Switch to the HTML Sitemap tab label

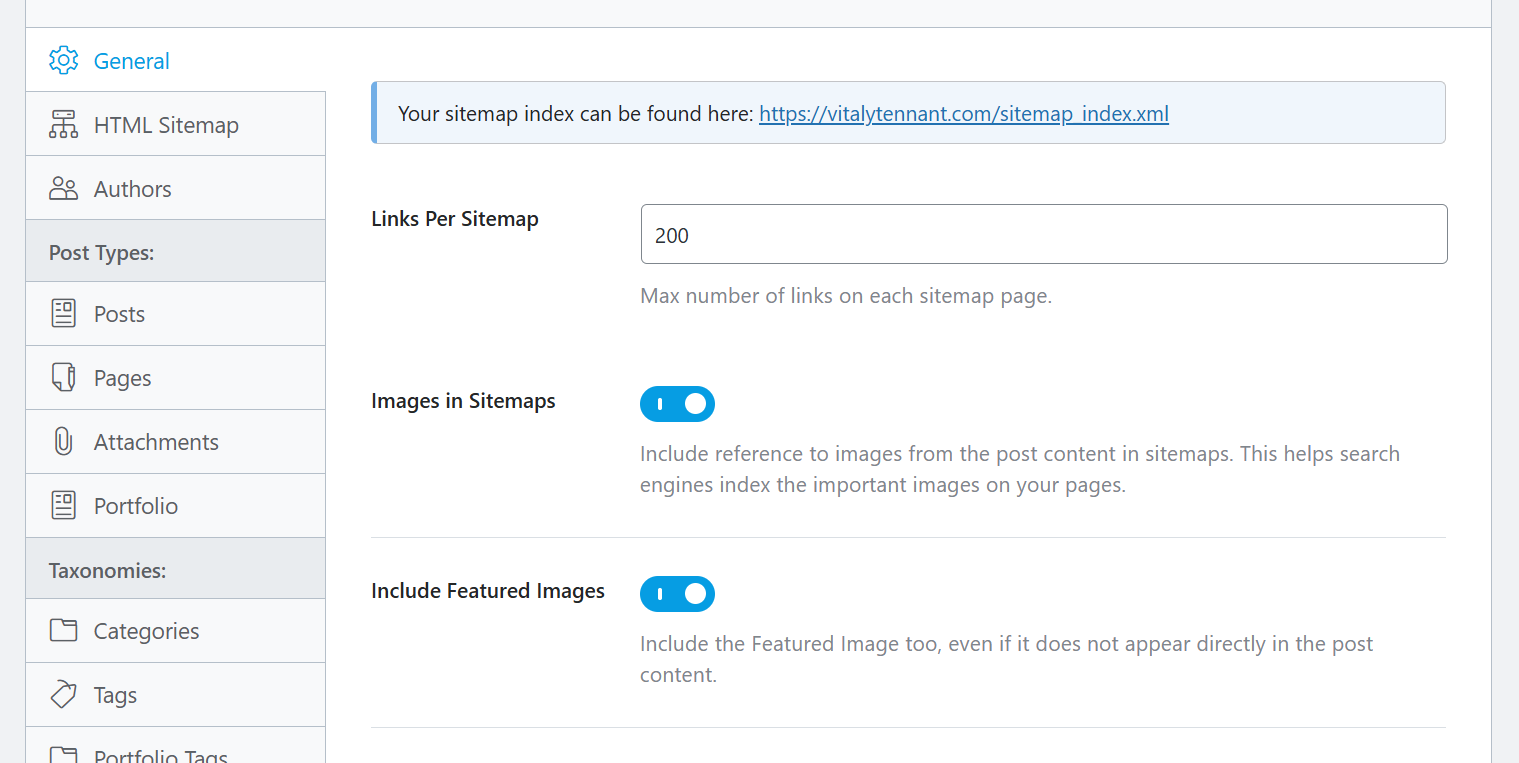tap(166, 125)
